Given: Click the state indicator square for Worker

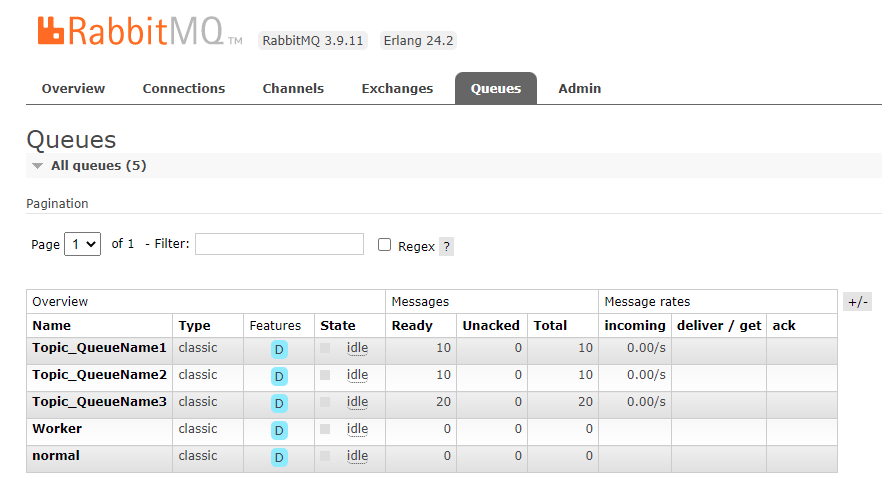Looking at the screenshot, I should pos(325,429).
